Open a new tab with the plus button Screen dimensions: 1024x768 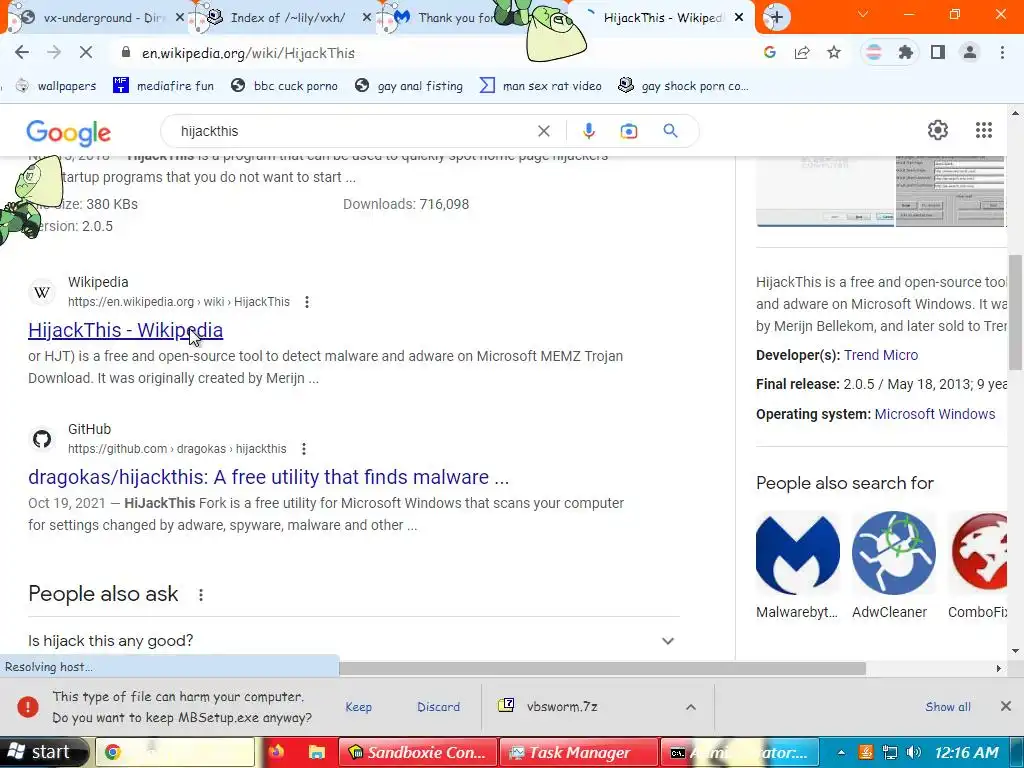tap(776, 17)
